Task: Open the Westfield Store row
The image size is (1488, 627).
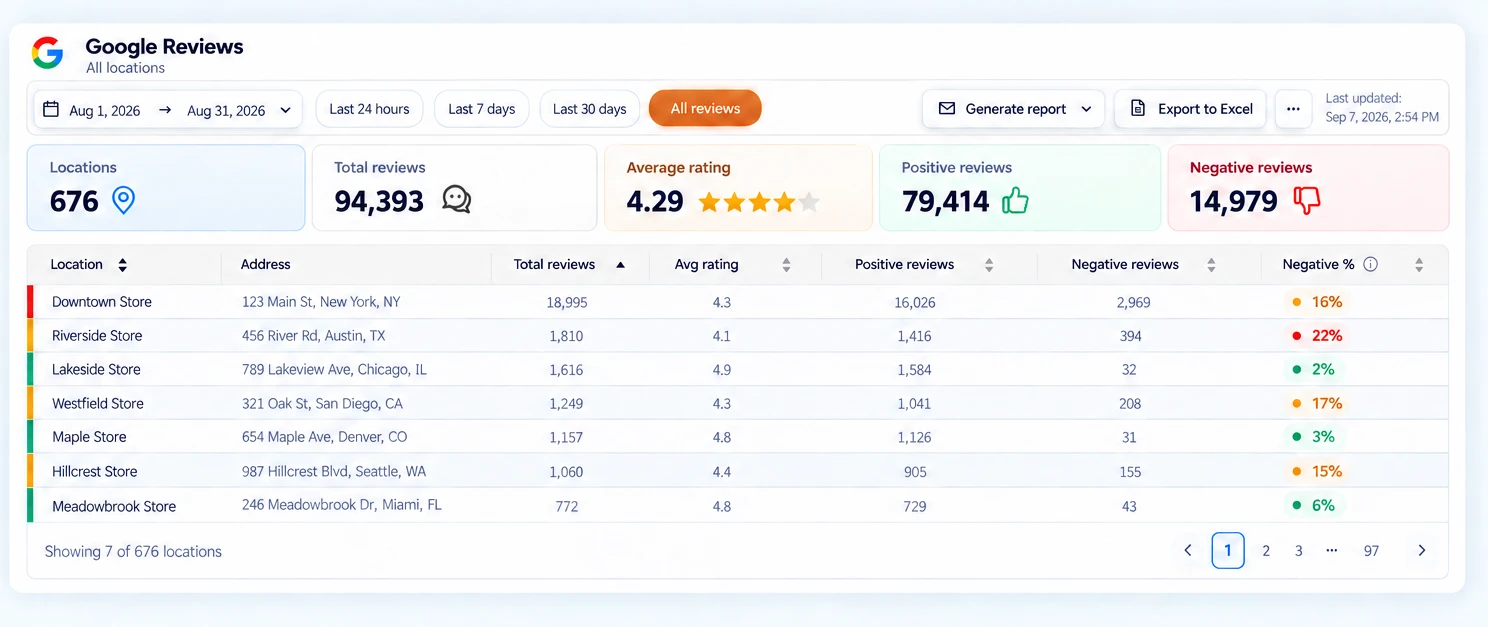Action: (738, 403)
